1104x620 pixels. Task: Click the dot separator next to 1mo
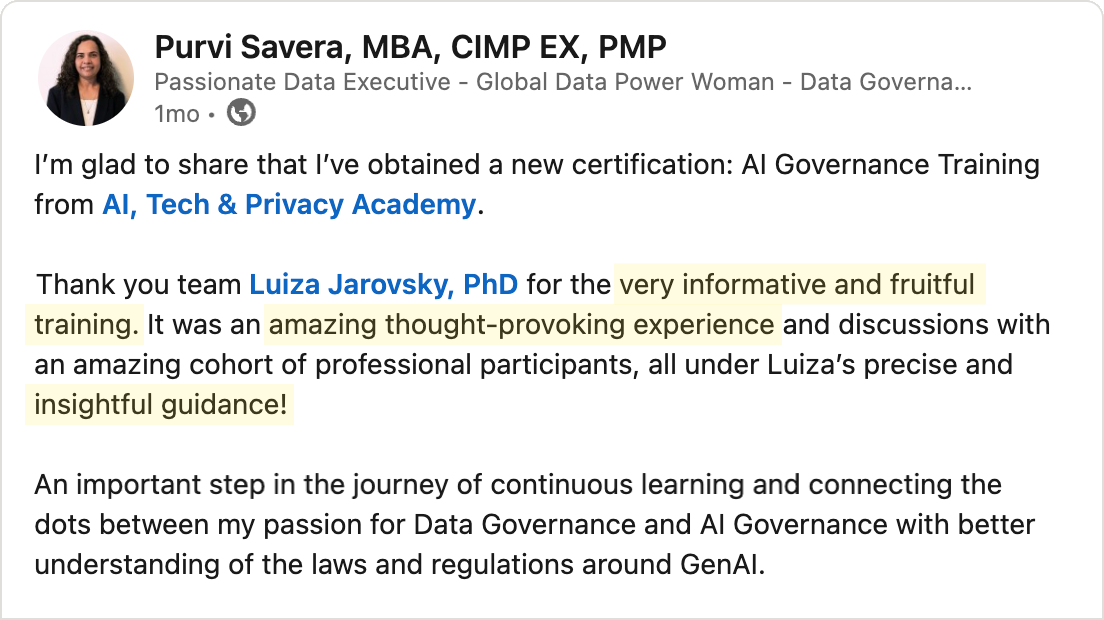coord(212,115)
